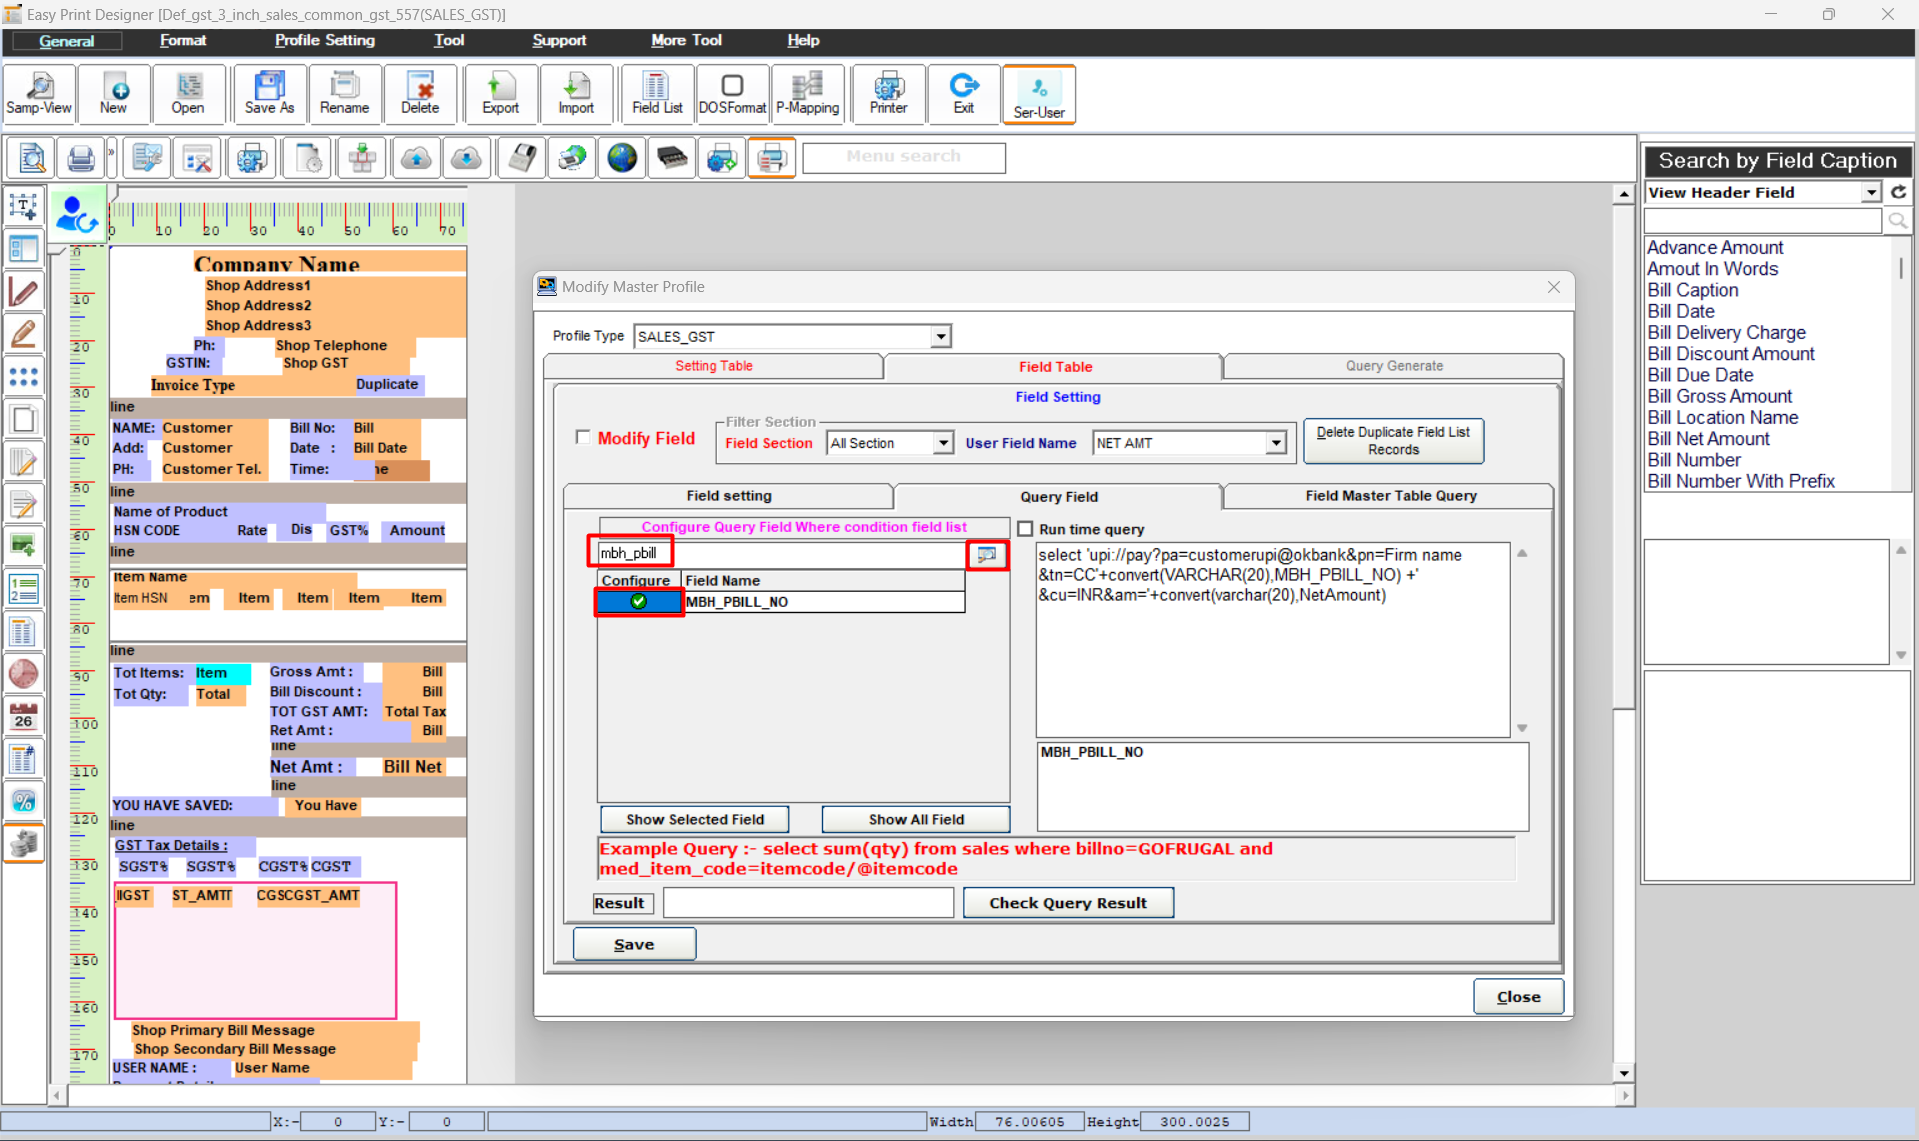Expand the Profile Type dropdown
Screen dimensions: 1919x1141
pyautogui.click(x=940, y=337)
